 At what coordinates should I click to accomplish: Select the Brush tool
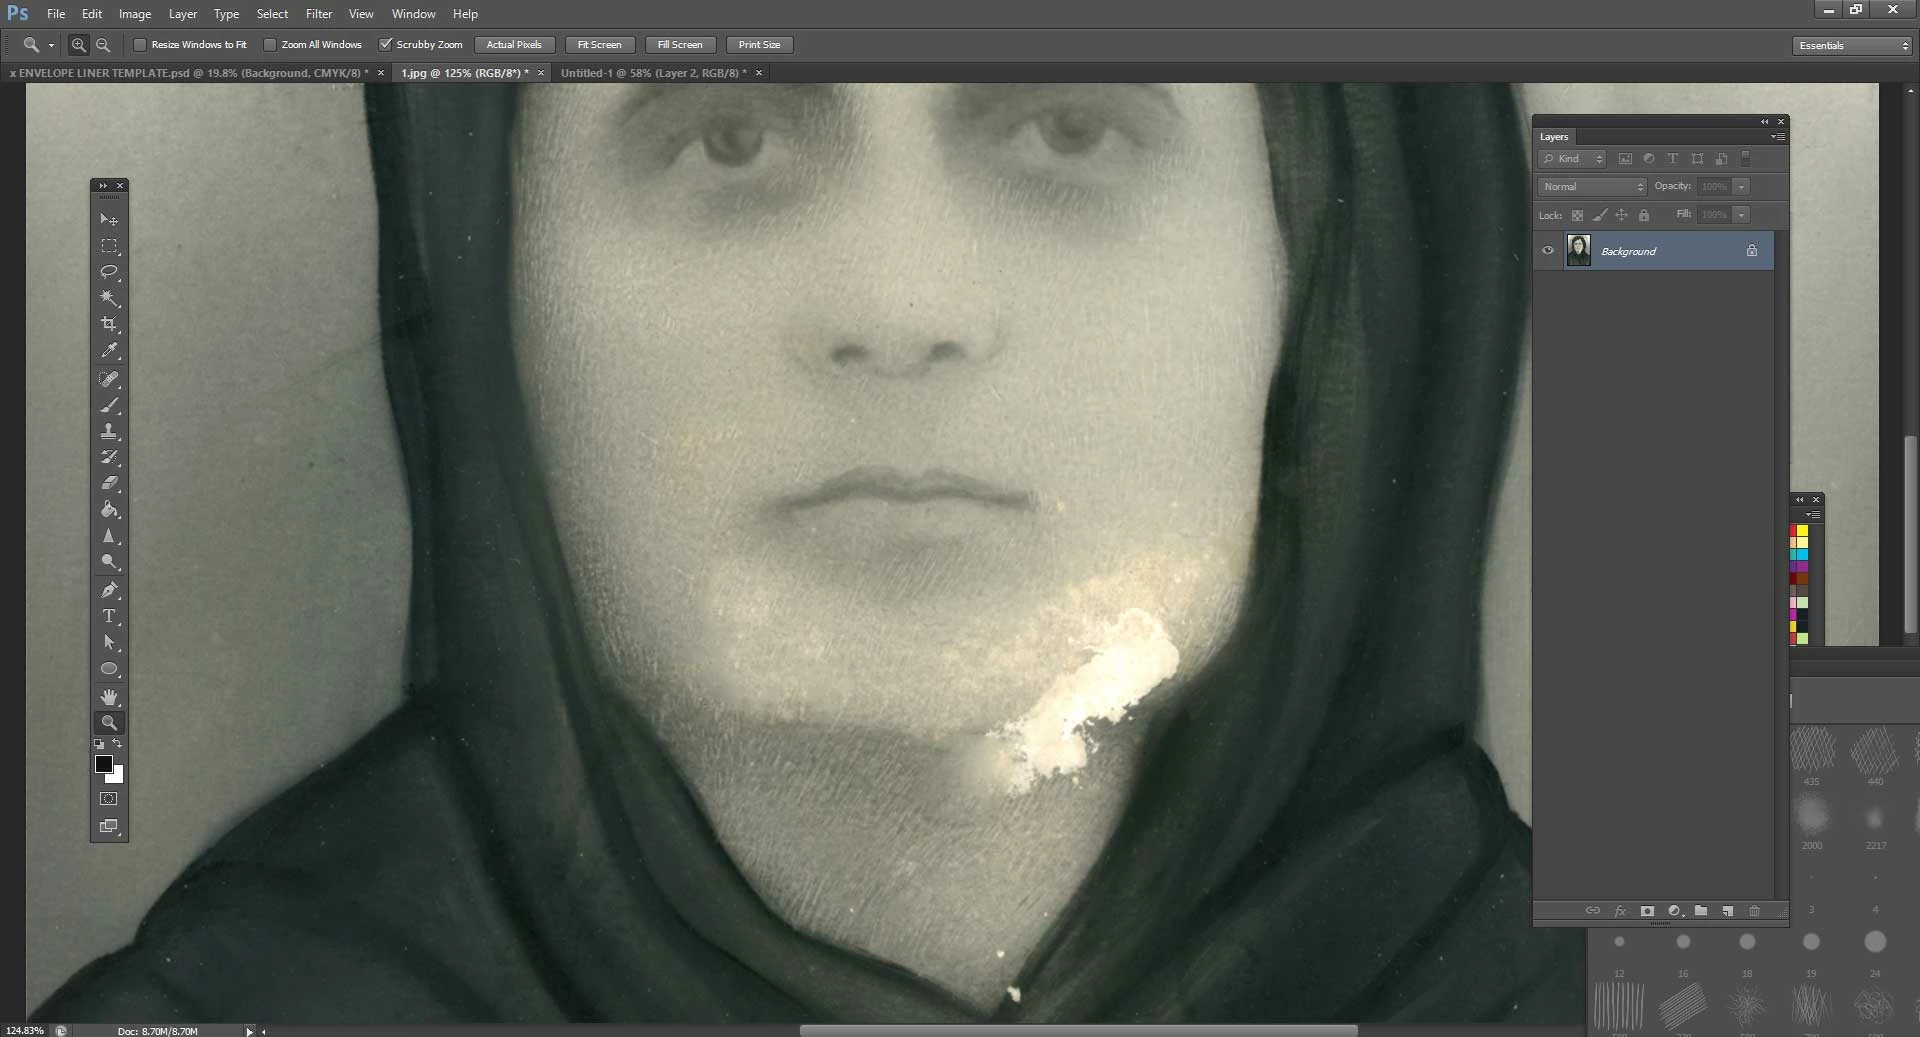coord(109,405)
